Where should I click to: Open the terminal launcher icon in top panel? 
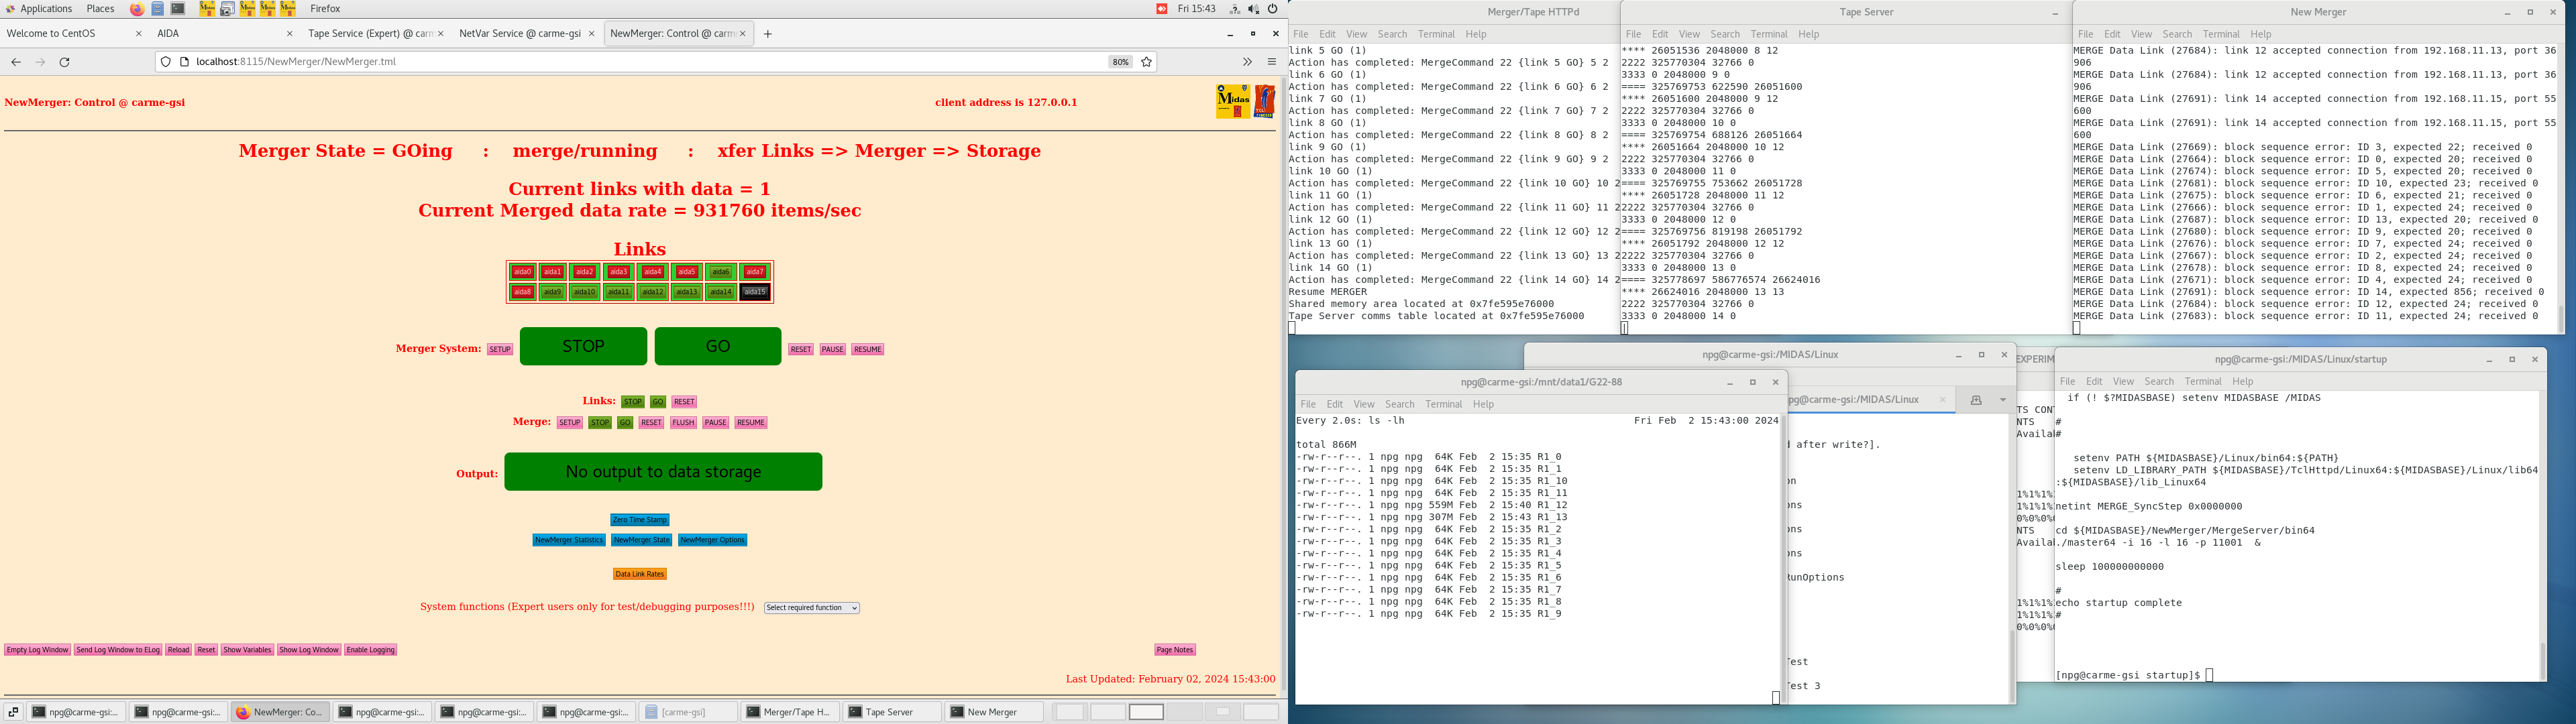pyautogui.click(x=178, y=9)
